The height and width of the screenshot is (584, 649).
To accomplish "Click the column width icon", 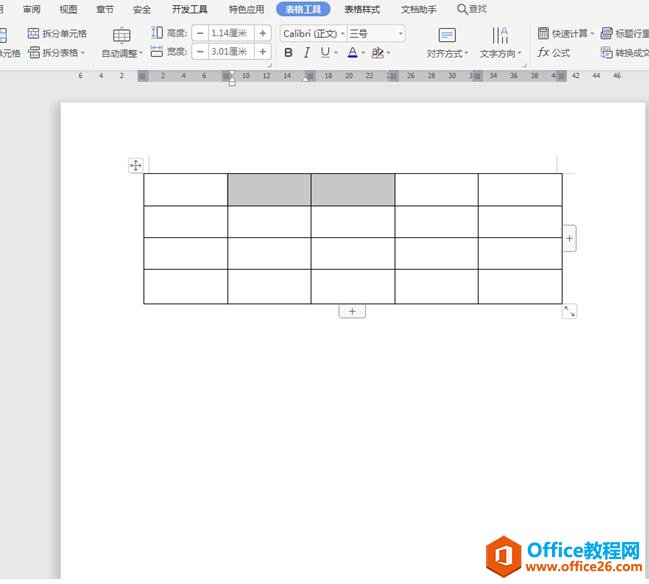I will 157,52.
